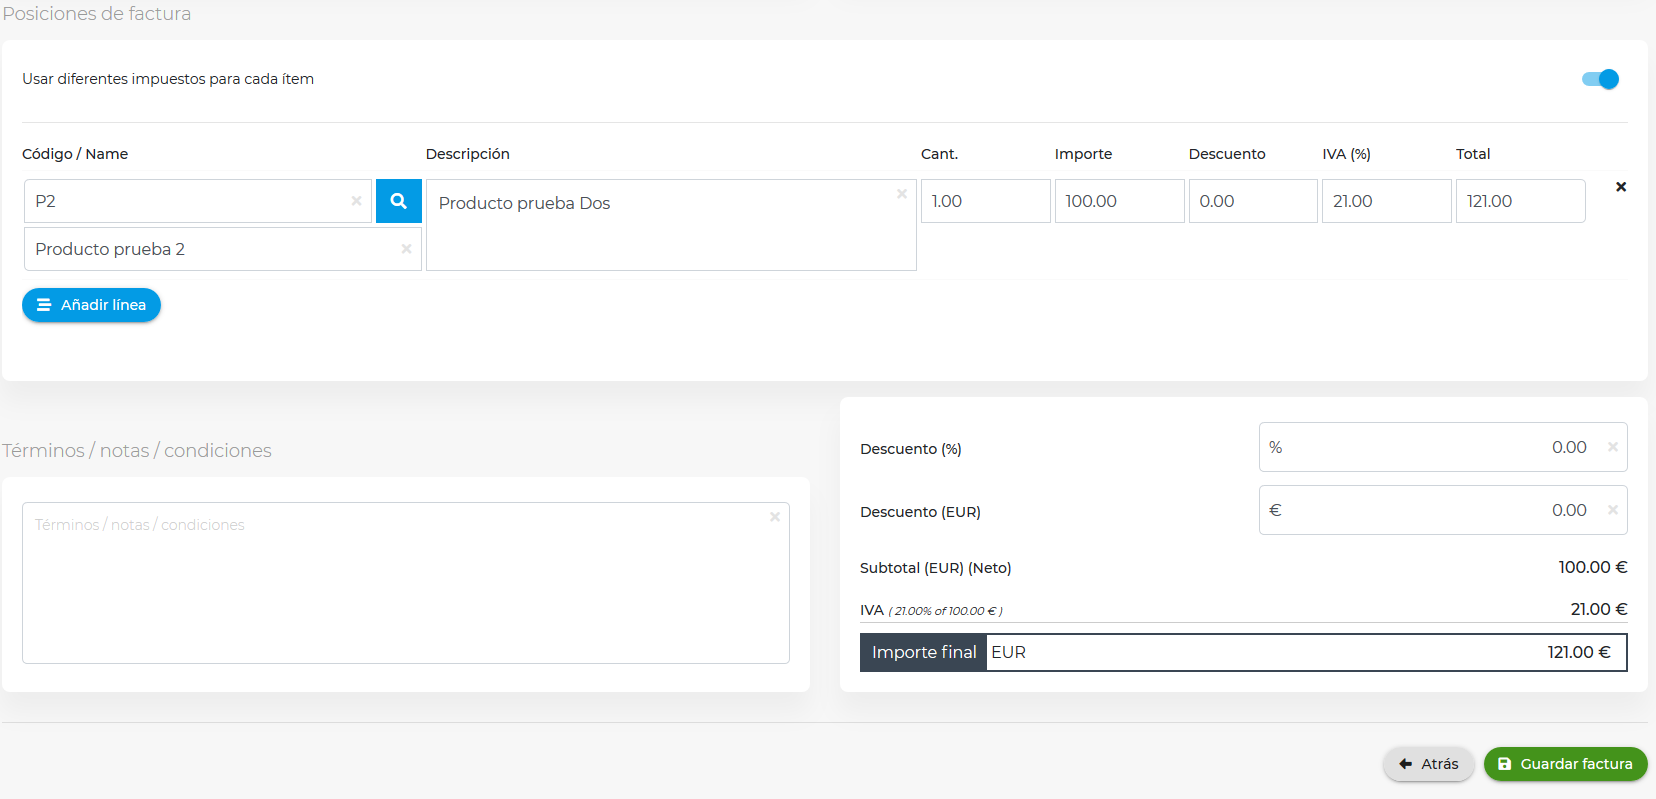Clear the terms and conditions textarea
This screenshot has width=1656, height=799.
(x=775, y=517)
